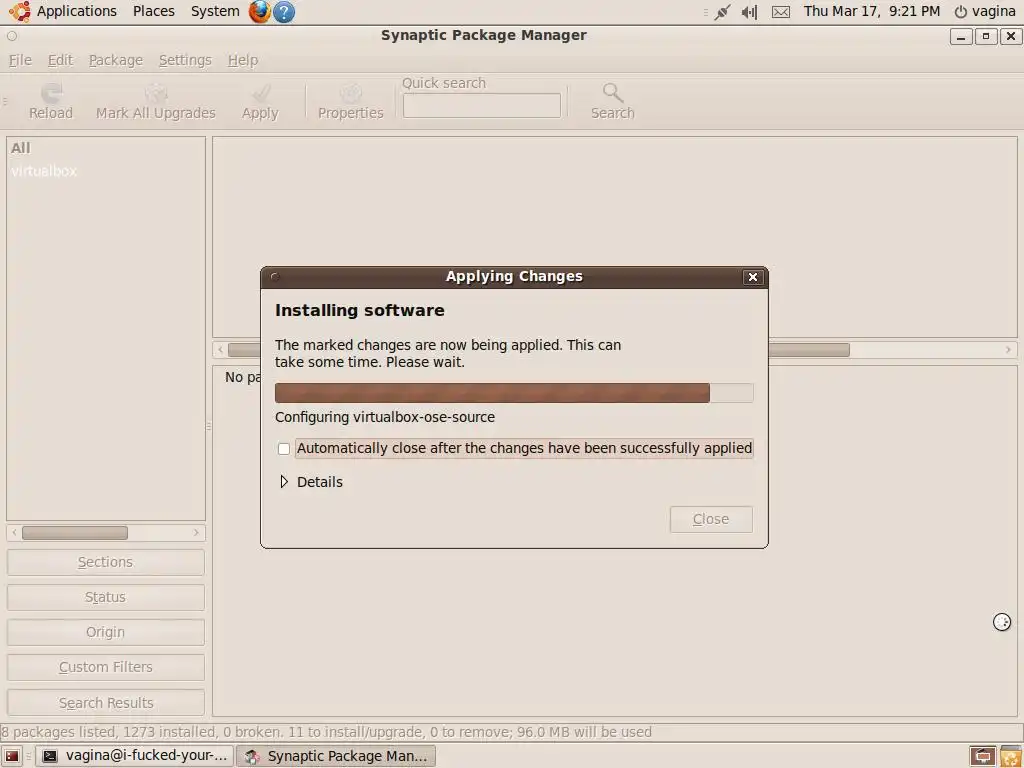Switch to the terminal taskbar window
The height and width of the screenshot is (768, 1024).
coord(134,756)
